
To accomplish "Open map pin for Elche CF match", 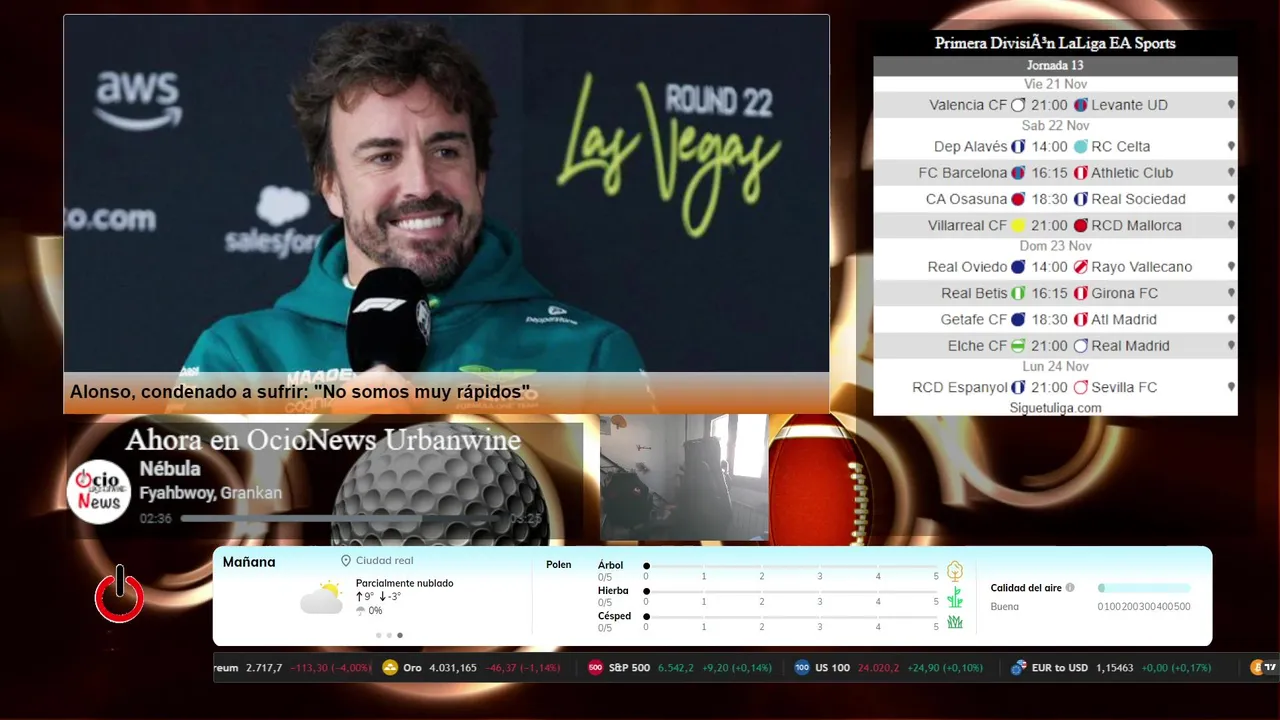I will (x=1231, y=346).
